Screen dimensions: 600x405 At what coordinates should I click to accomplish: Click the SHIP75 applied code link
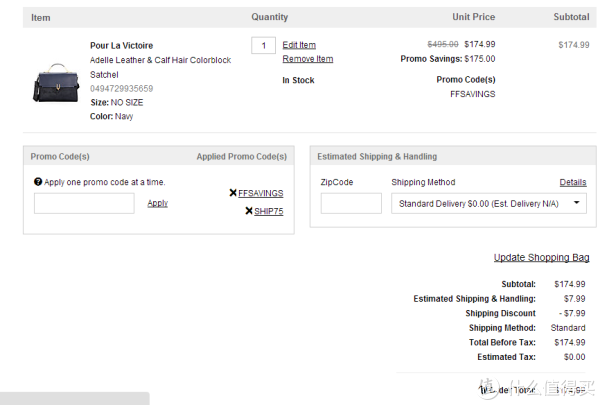click(269, 211)
